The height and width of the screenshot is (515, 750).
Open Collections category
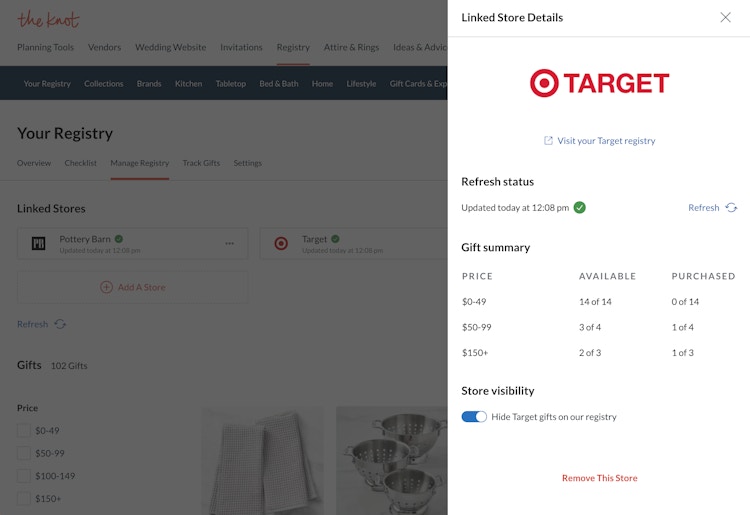pos(103,84)
